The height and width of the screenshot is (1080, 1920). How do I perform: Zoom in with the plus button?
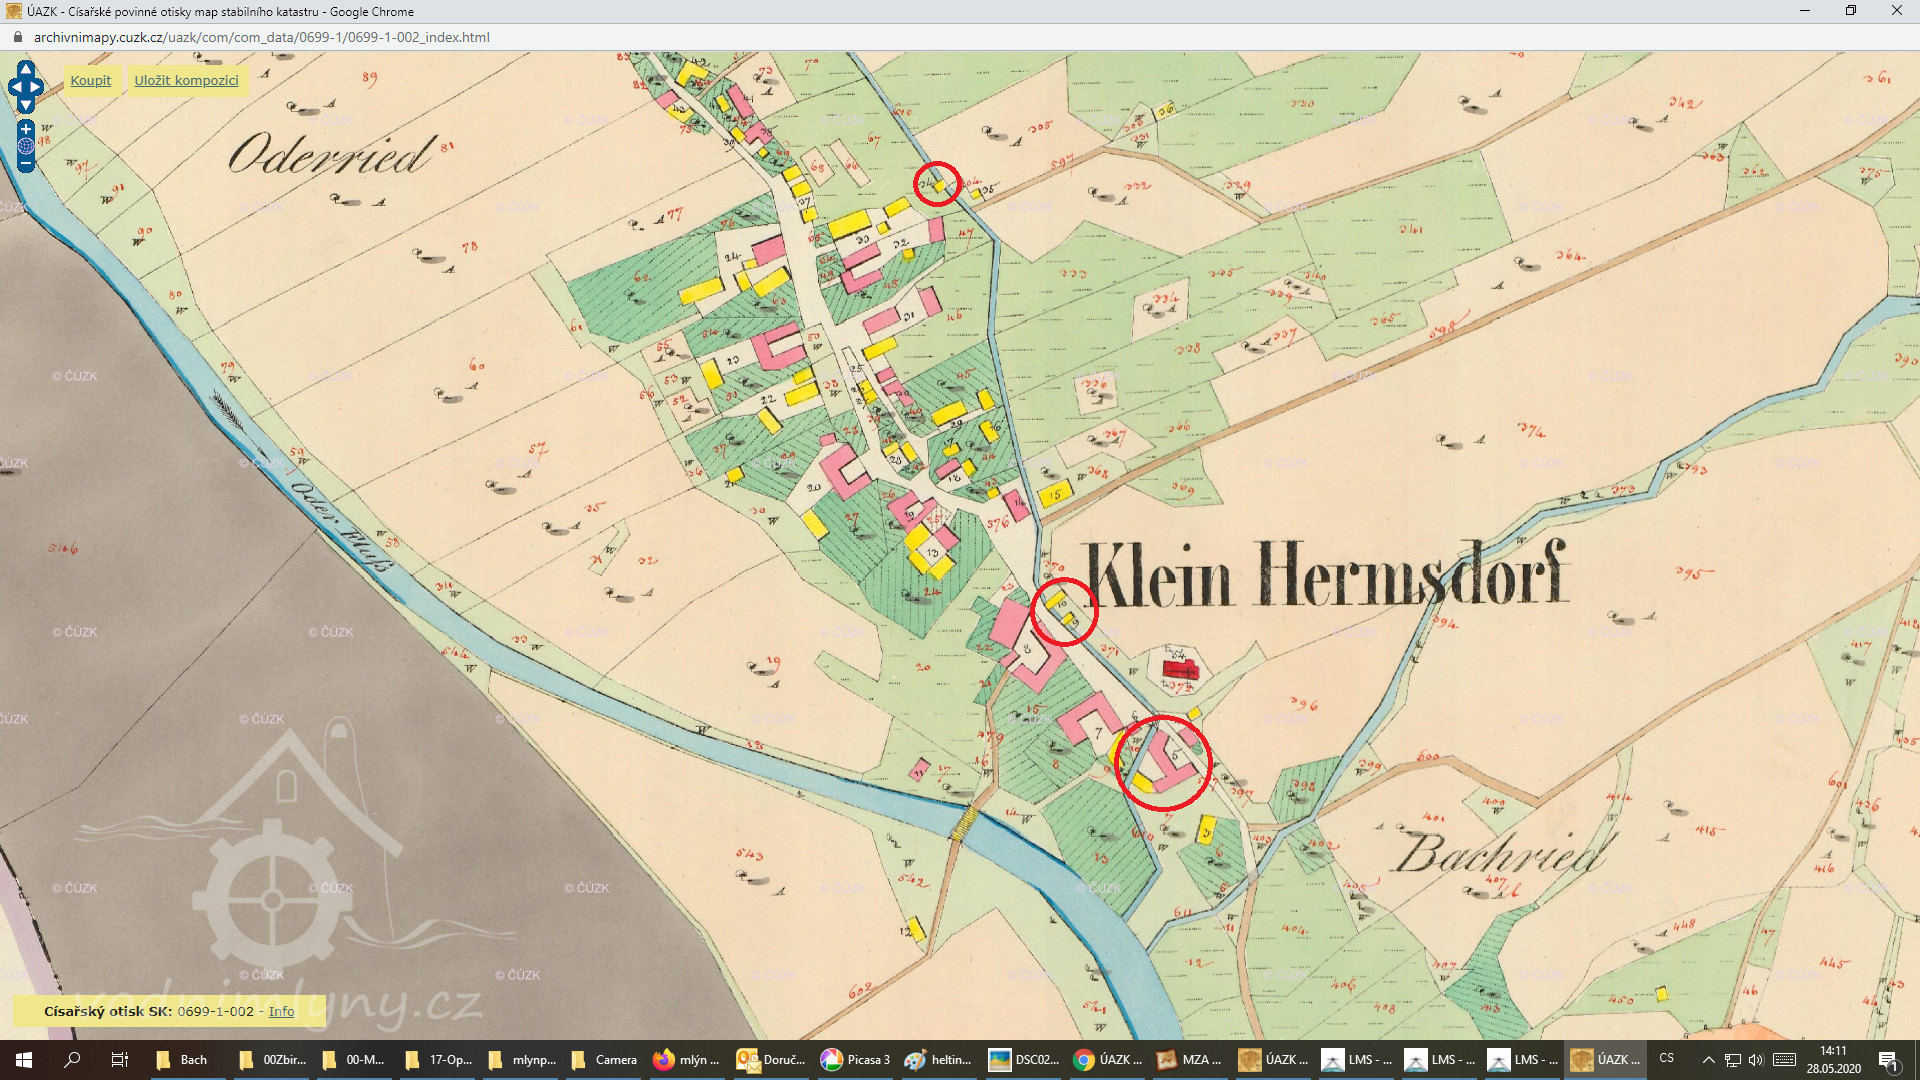[x=26, y=129]
